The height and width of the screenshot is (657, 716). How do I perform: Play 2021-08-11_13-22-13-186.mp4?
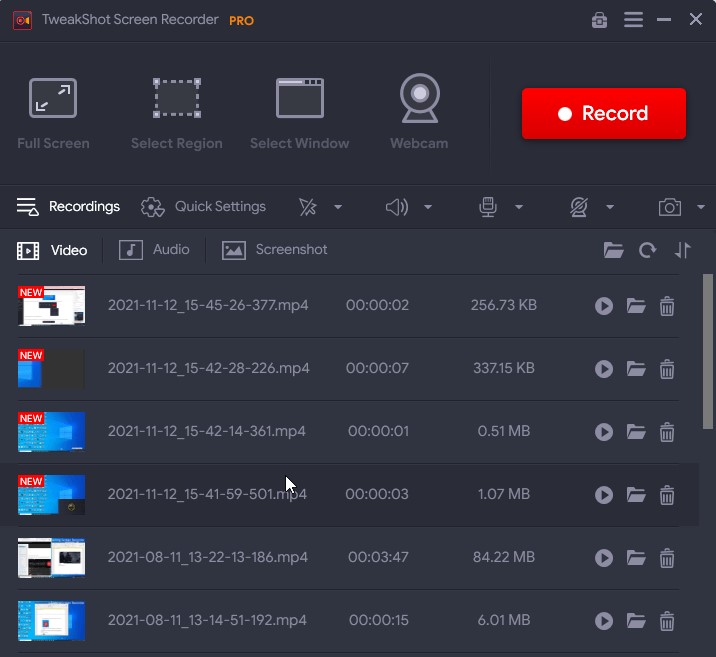coord(604,558)
